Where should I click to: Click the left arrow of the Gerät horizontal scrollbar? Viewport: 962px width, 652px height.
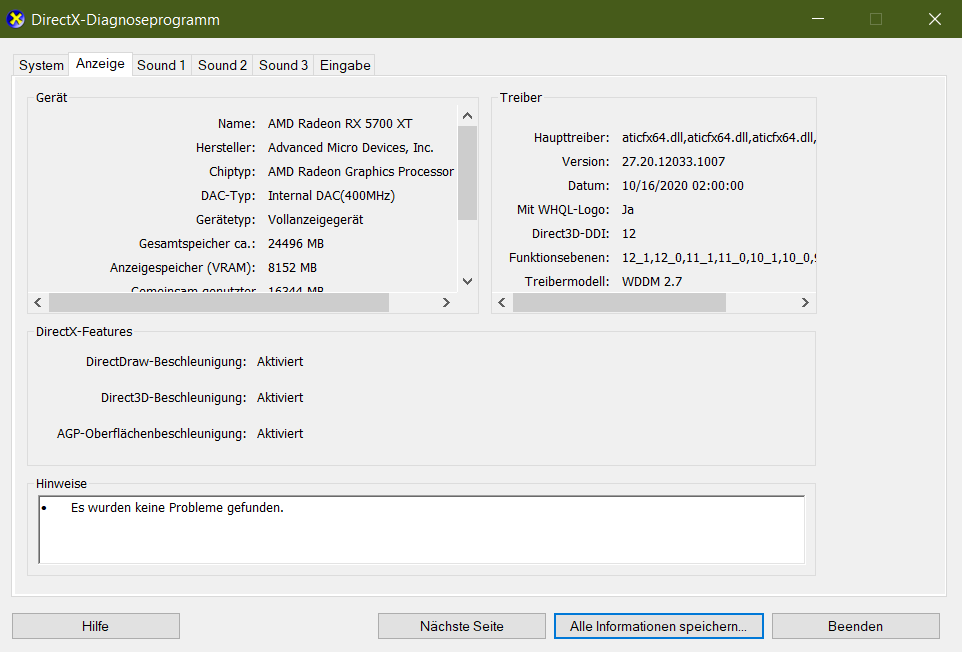click(x=38, y=302)
